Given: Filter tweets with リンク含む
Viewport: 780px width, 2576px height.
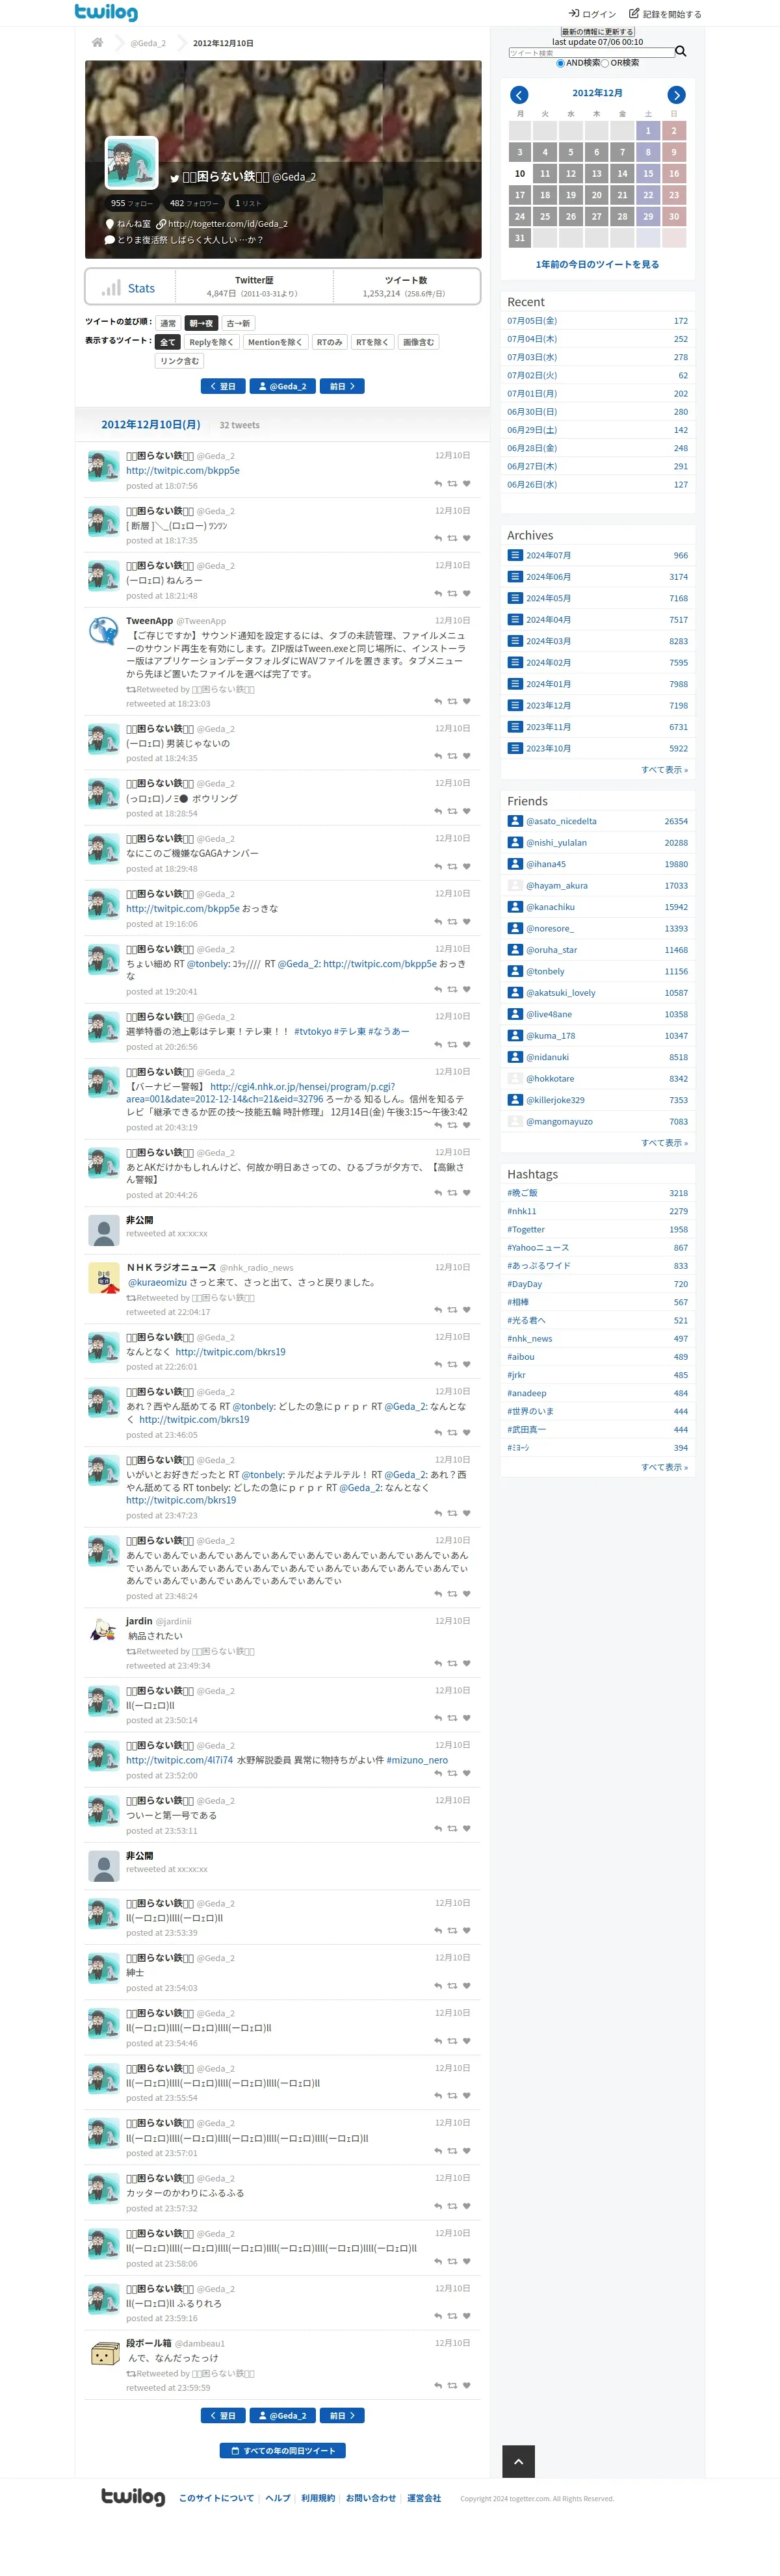Looking at the screenshot, I should tap(180, 361).
